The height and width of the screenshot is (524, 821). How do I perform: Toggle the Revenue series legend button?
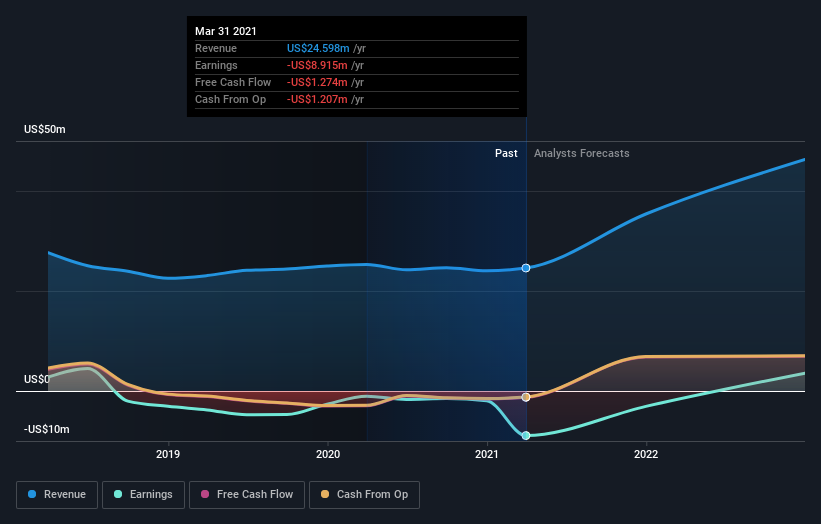click(57, 495)
